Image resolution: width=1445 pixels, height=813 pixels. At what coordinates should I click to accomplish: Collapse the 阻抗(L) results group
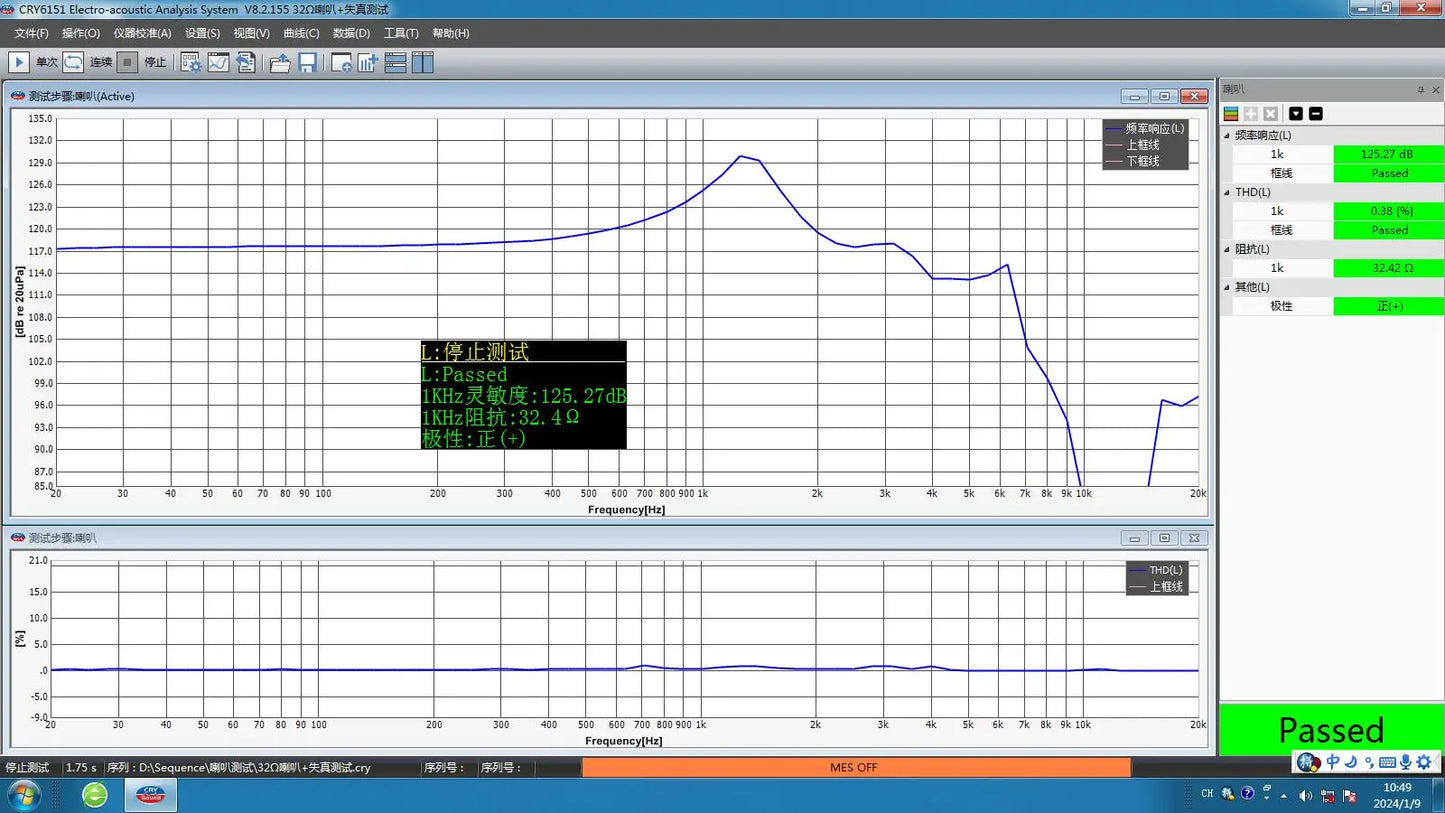pos(1227,249)
